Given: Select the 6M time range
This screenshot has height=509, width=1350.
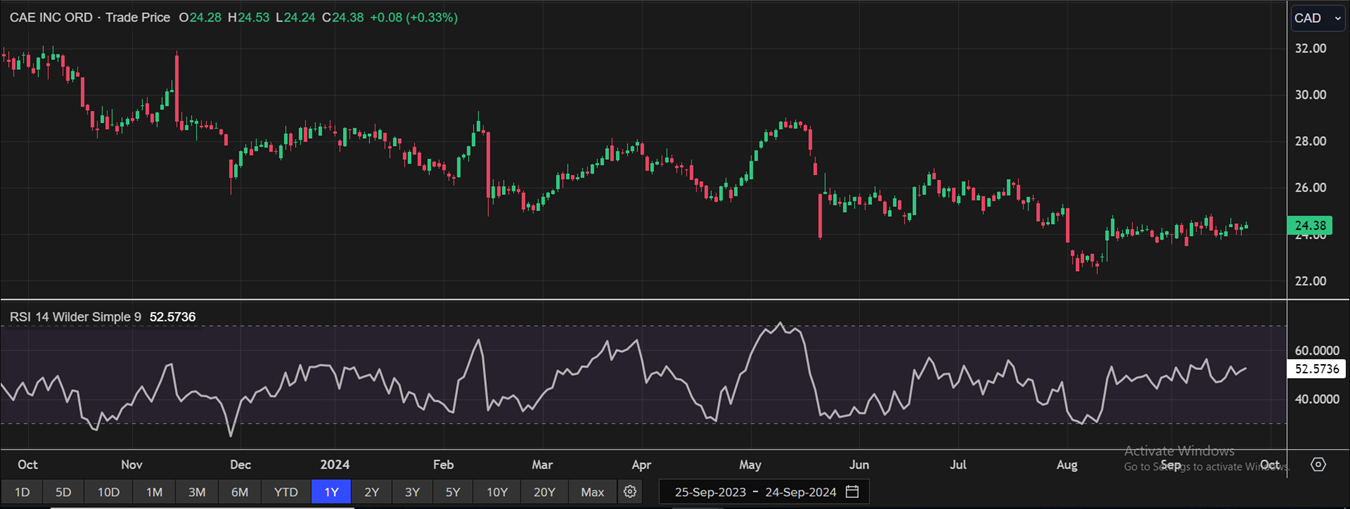Looking at the screenshot, I should pos(240,492).
